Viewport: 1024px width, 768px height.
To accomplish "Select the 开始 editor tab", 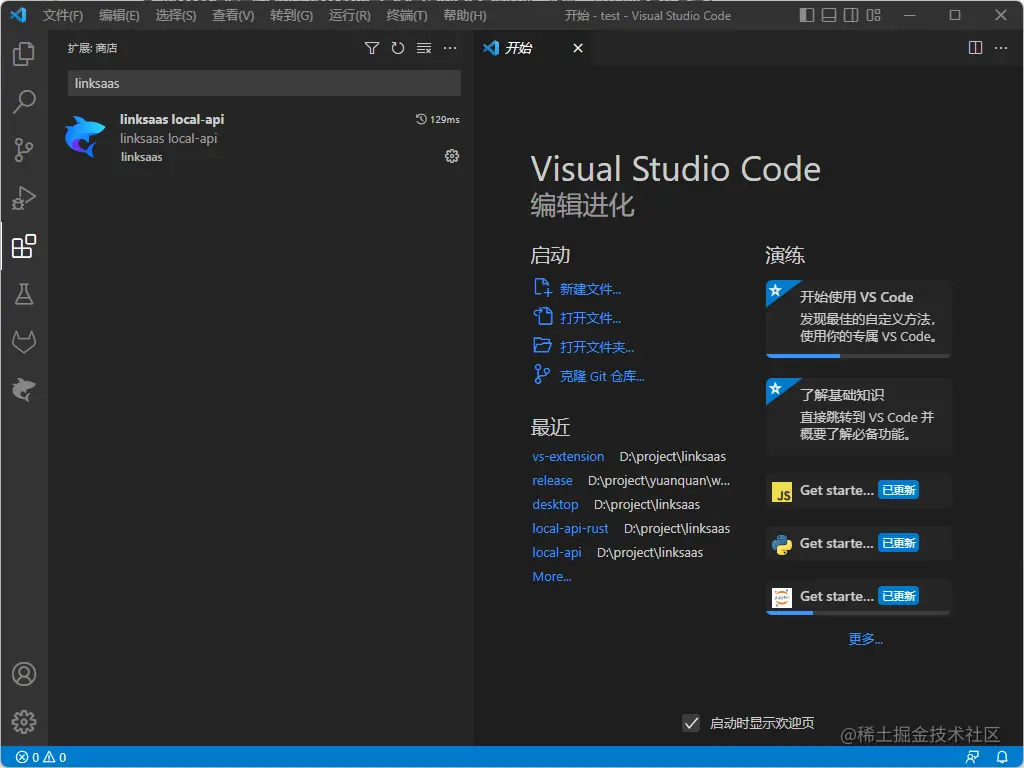I will pos(519,48).
